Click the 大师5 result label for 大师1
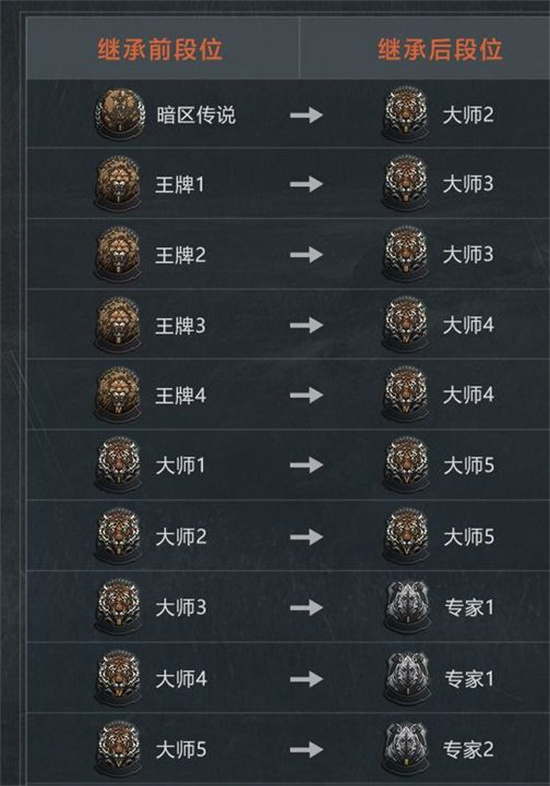The image size is (550, 786). click(469, 465)
